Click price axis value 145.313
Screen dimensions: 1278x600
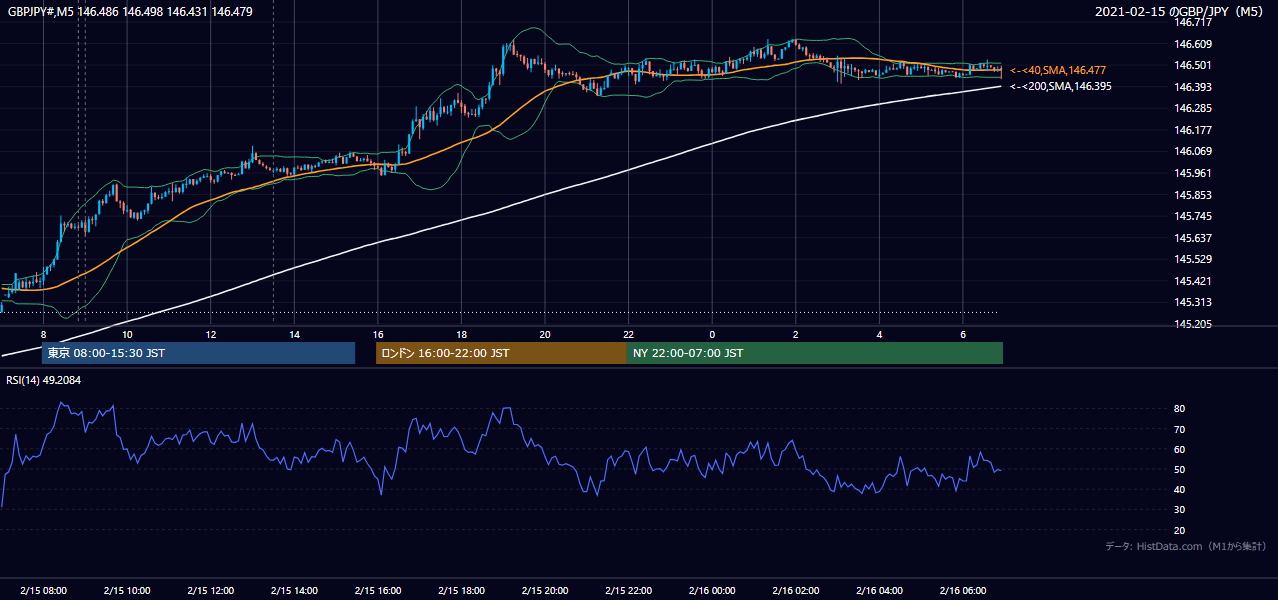point(1193,302)
